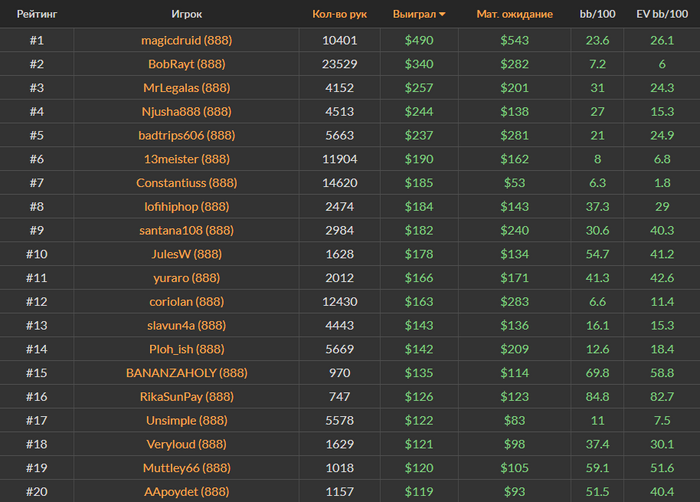This screenshot has width=700, height=502.
Task: Select Constantiuss (888) player link
Action: pyautogui.click(x=186, y=183)
